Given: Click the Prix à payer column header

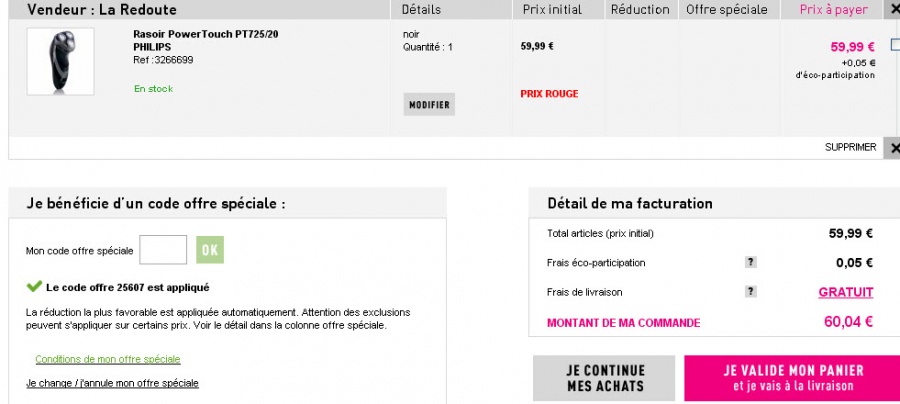Looking at the screenshot, I should [834, 9].
